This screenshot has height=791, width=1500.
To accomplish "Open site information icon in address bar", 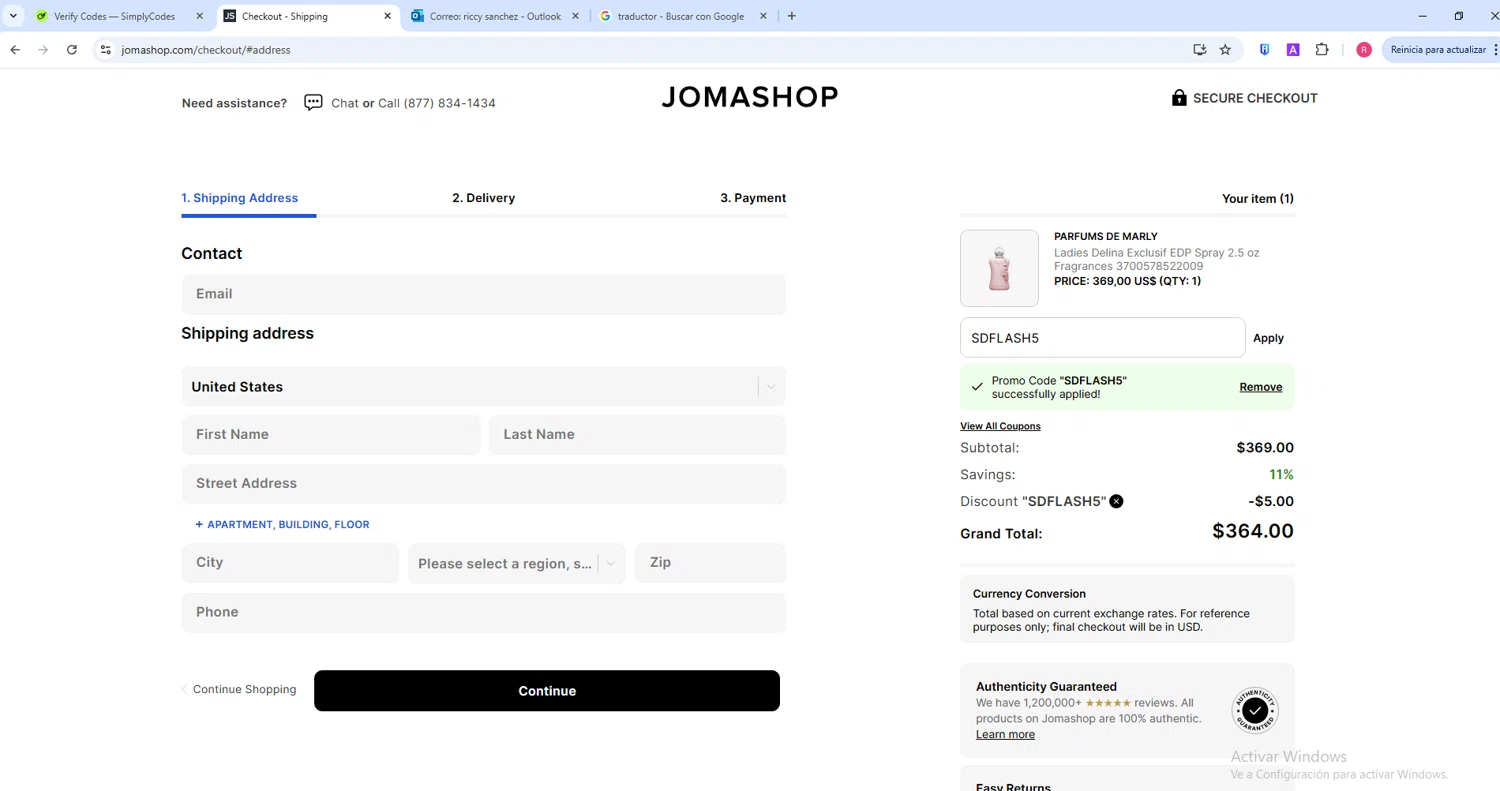I will click(106, 49).
